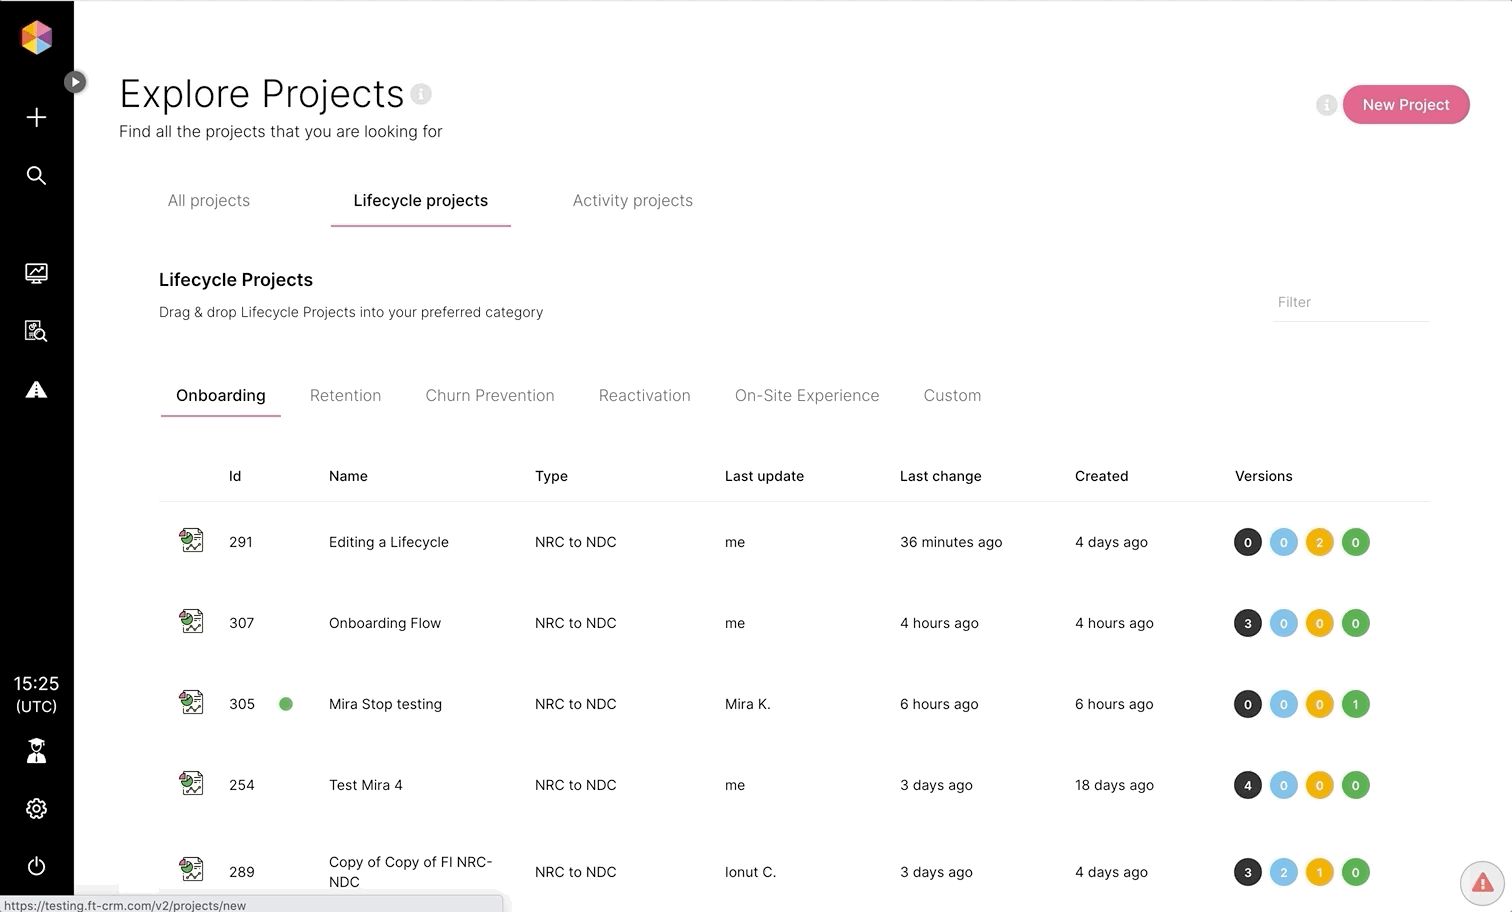Open alerts triangle icon in sidebar

coord(36,390)
